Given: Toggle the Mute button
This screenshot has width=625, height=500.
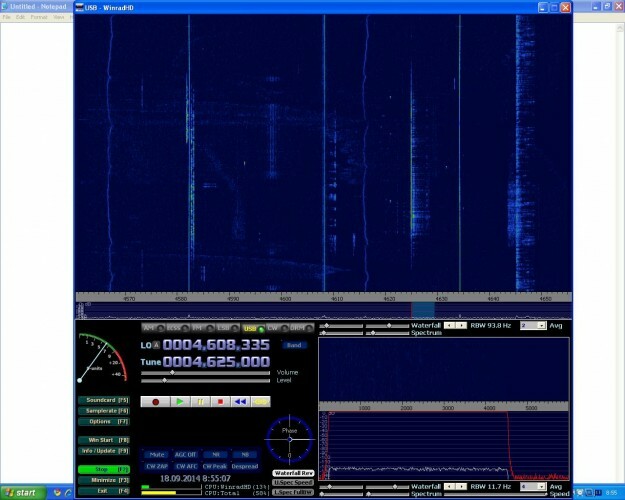Looking at the screenshot, I should [x=157, y=454].
